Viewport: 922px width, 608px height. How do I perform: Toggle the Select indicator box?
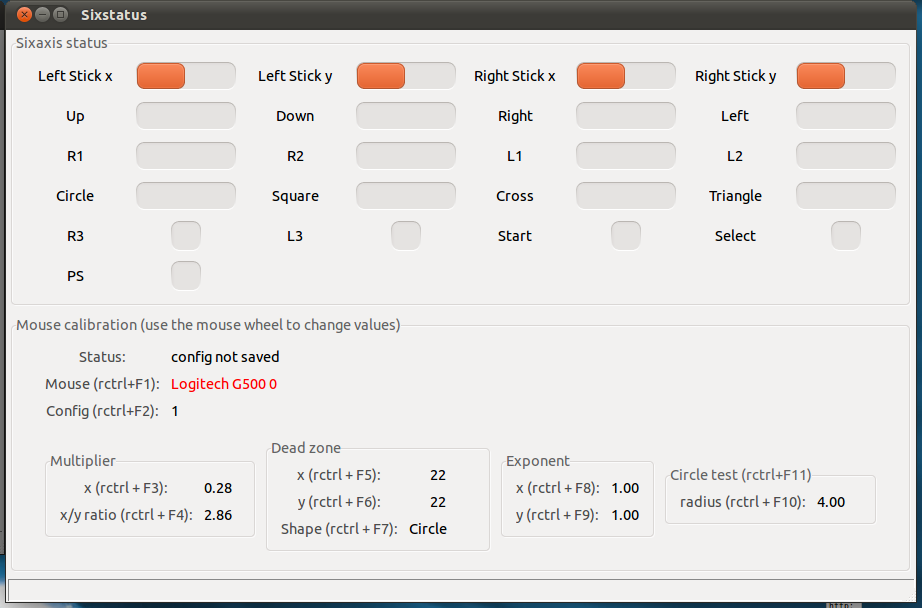(x=846, y=236)
